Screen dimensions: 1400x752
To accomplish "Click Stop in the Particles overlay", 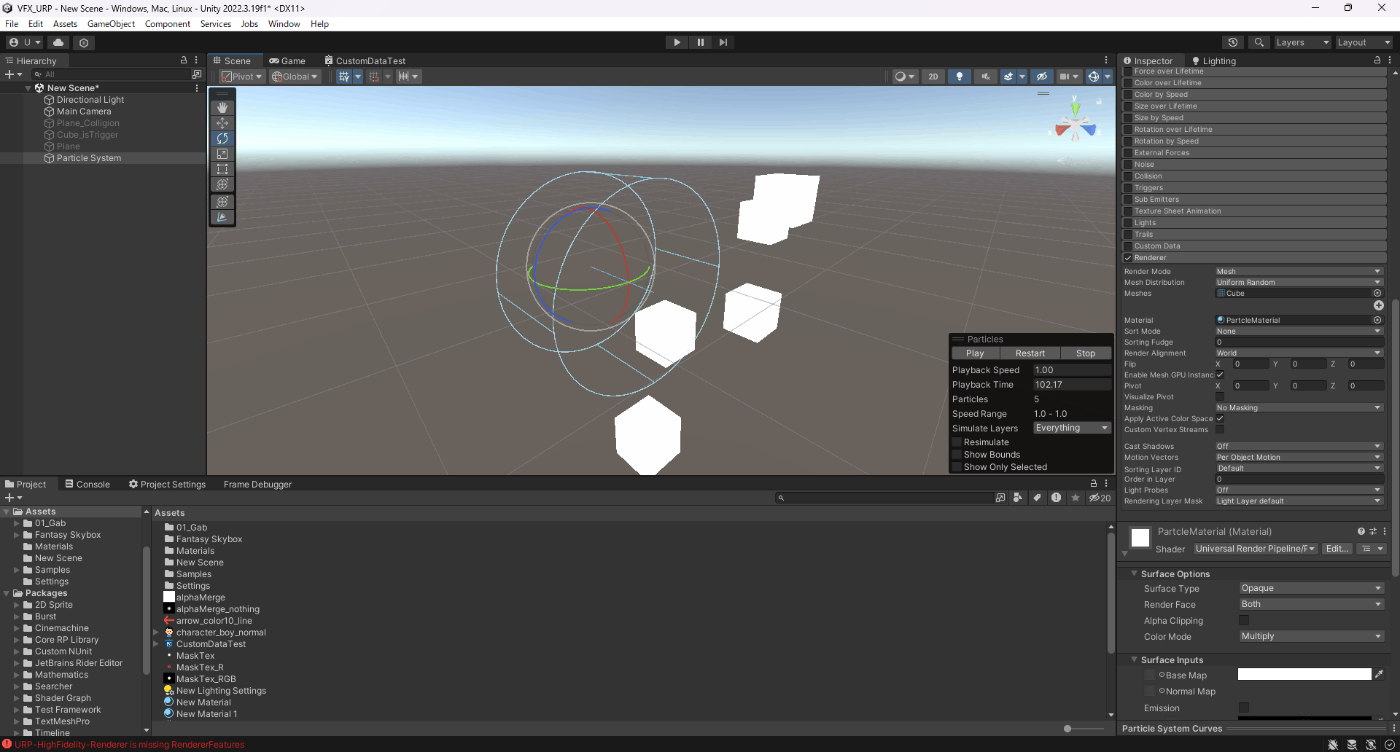I will click(1085, 353).
